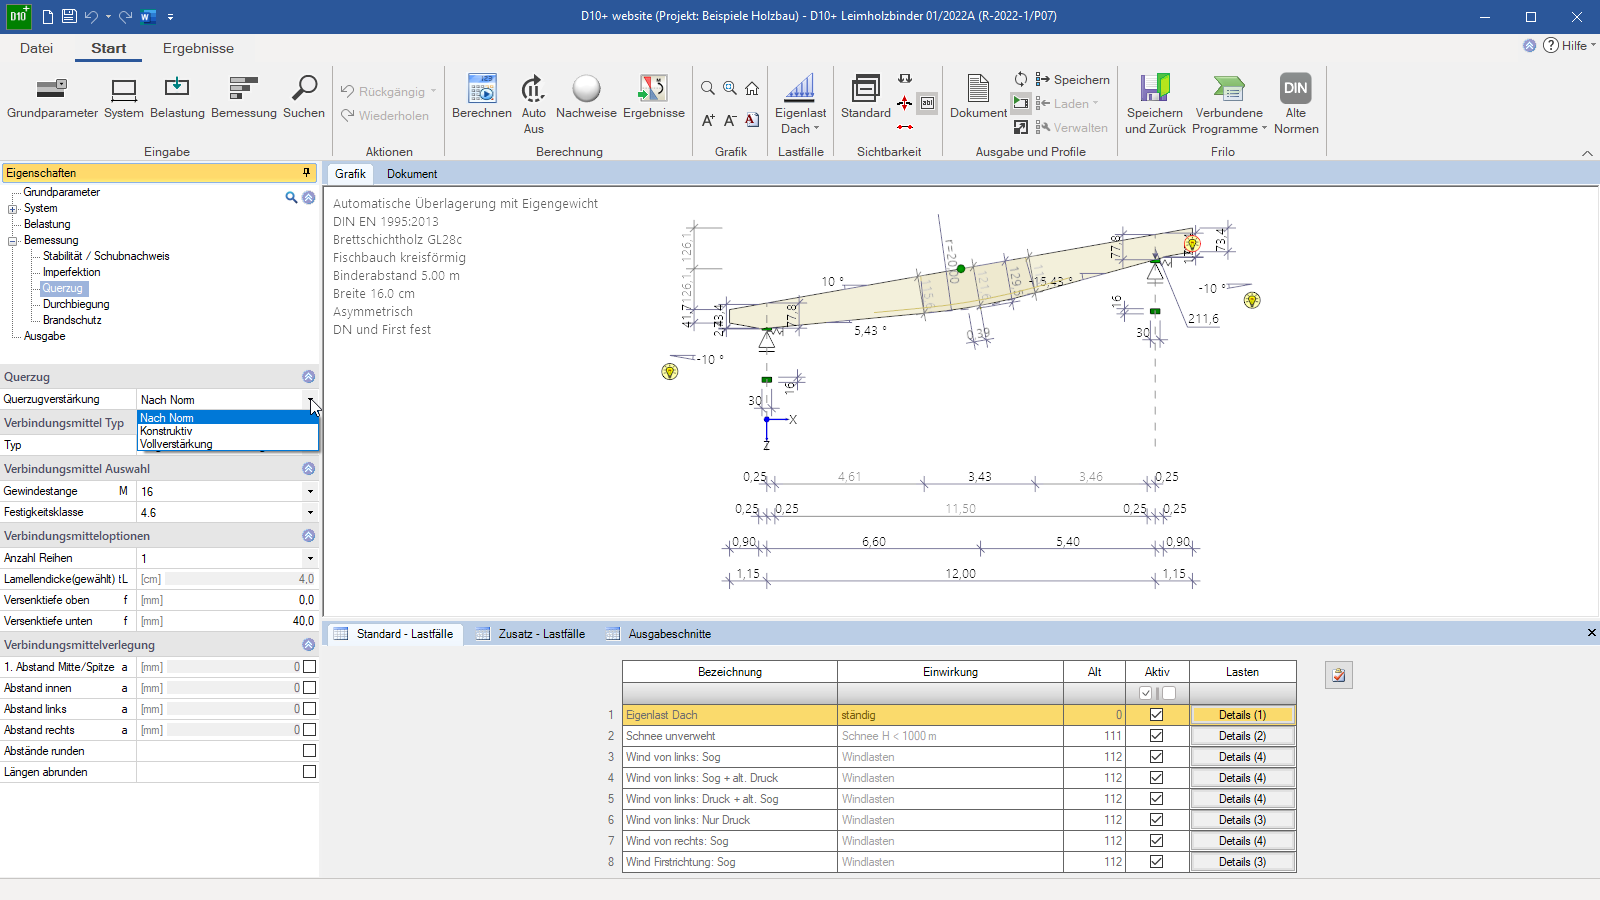Screen dimensions: 1600x900
Task: Toggle Aktiv for Wind Firstrichtung: Sog
Action: point(1157,862)
